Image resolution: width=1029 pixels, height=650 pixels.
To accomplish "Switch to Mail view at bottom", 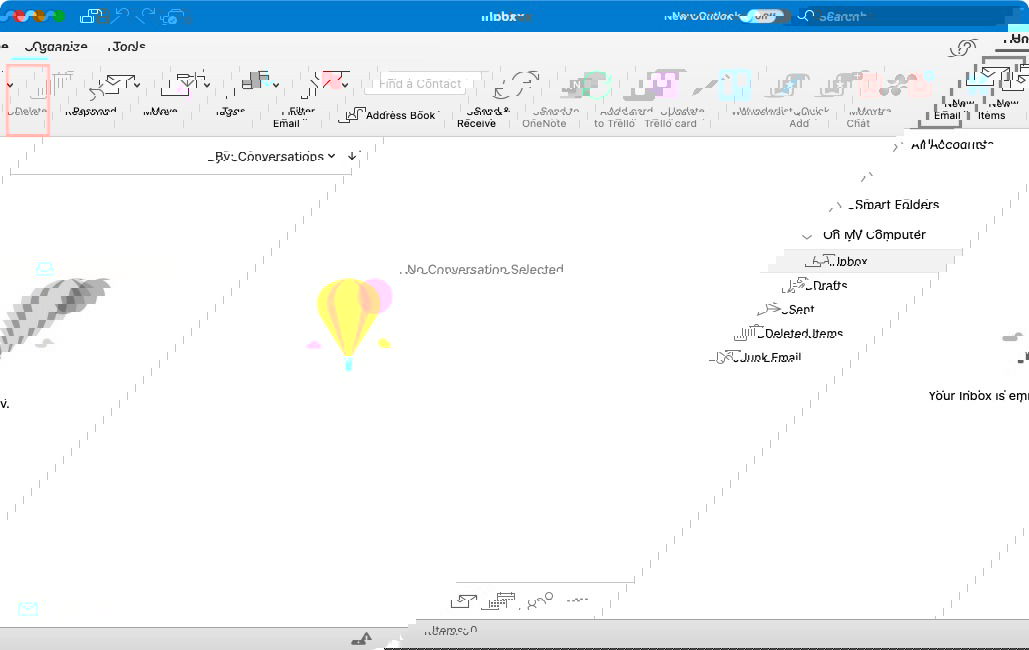I will 464,601.
